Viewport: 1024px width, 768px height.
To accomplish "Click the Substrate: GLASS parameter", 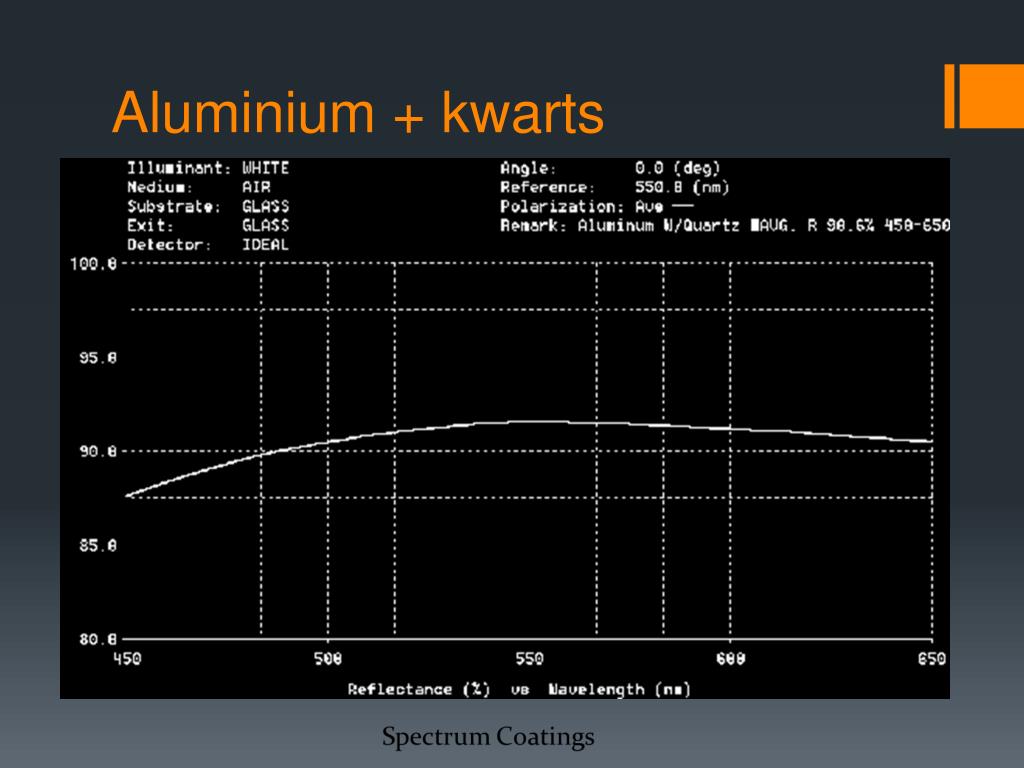I will (x=208, y=207).
